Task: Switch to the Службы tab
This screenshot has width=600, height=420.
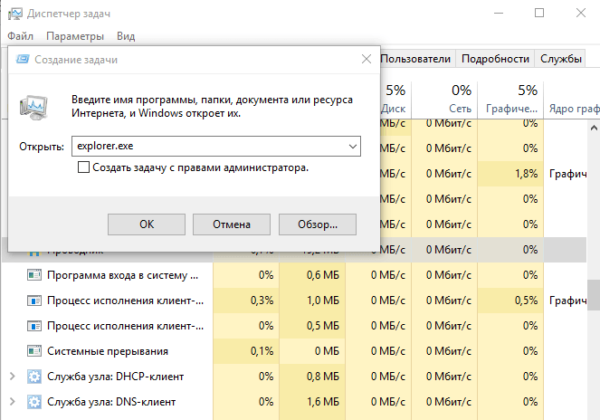Action: pyautogui.click(x=561, y=59)
